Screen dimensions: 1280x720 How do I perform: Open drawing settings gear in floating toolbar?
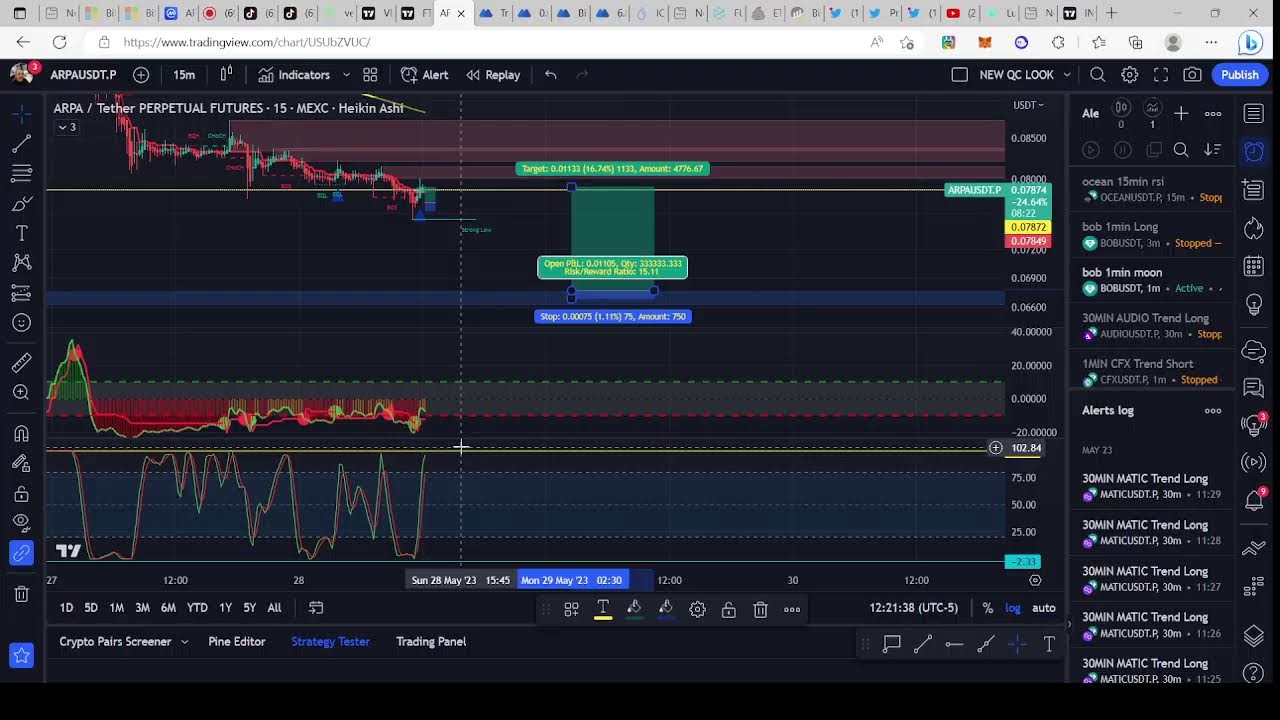697,609
